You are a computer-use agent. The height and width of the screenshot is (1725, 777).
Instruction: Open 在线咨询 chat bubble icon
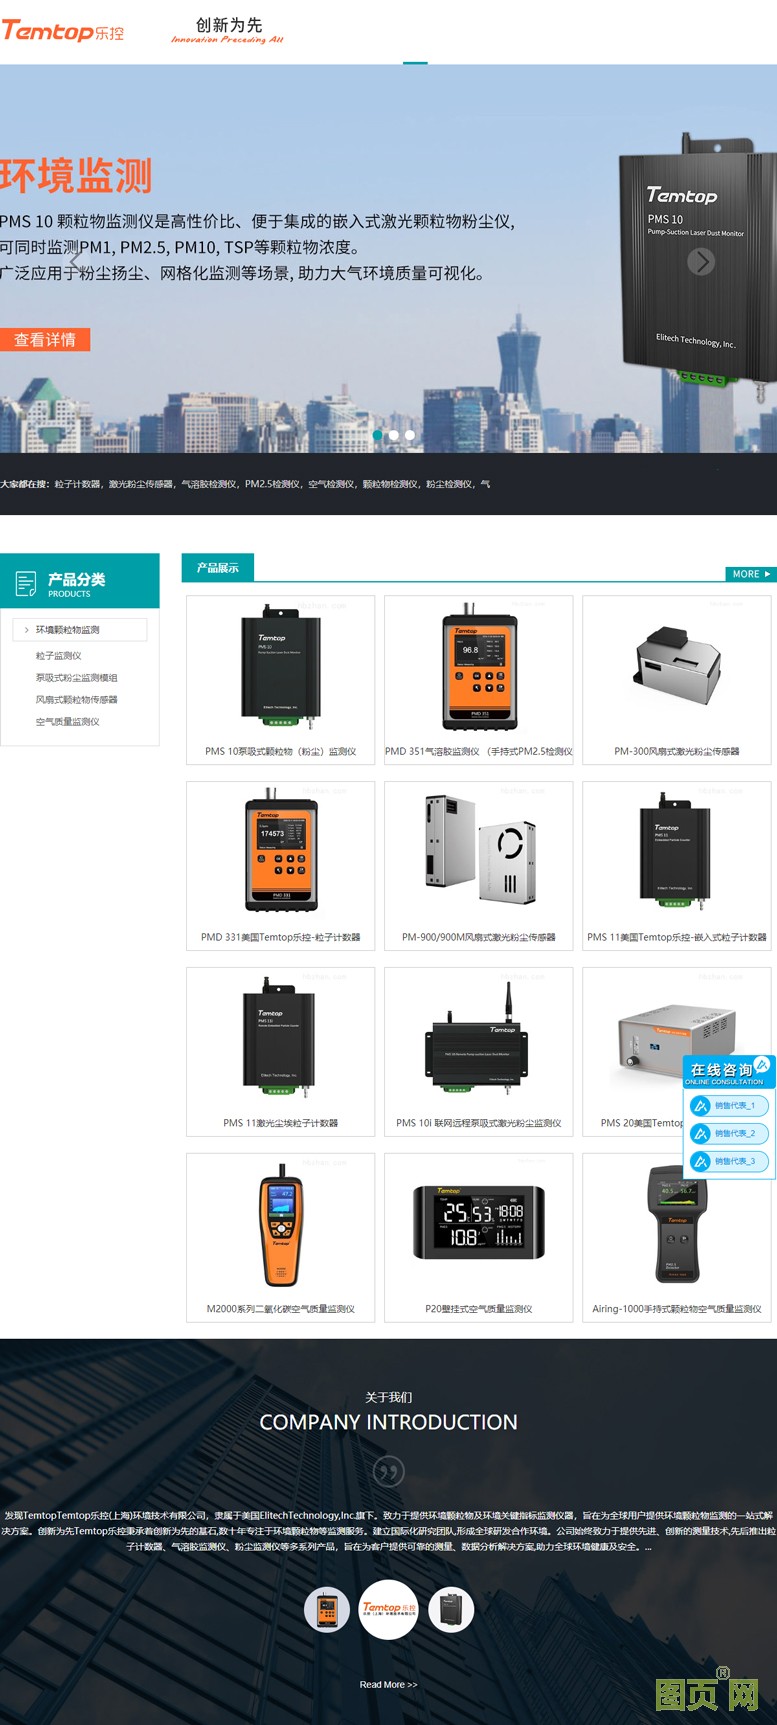click(x=761, y=1065)
